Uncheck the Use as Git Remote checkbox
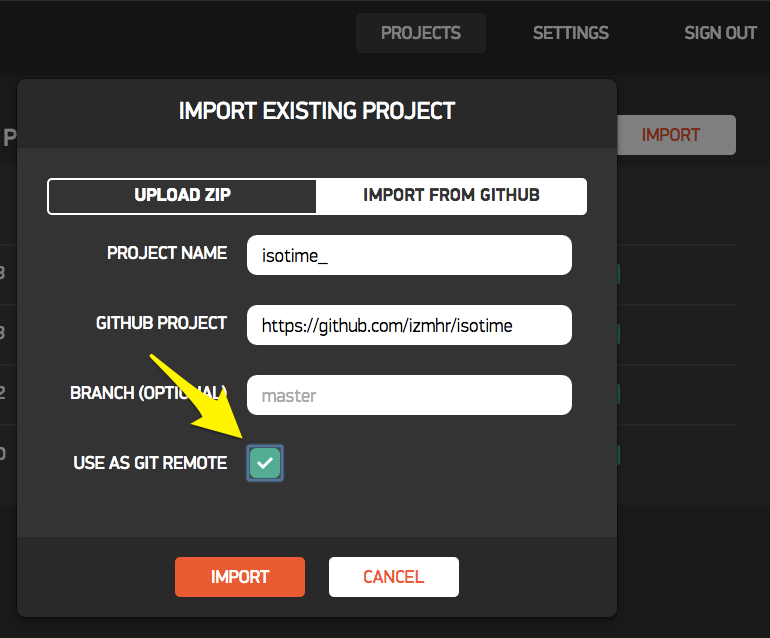The height and width of the screenshot is (638, 770). point(265,463)
